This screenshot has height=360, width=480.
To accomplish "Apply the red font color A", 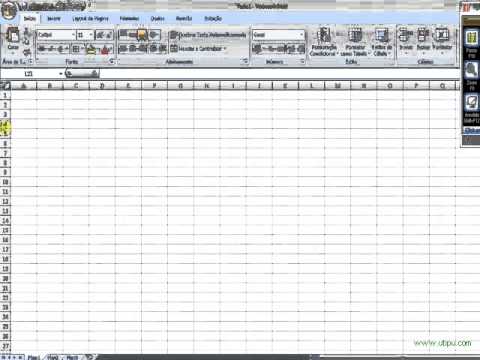I will point(106,49).
